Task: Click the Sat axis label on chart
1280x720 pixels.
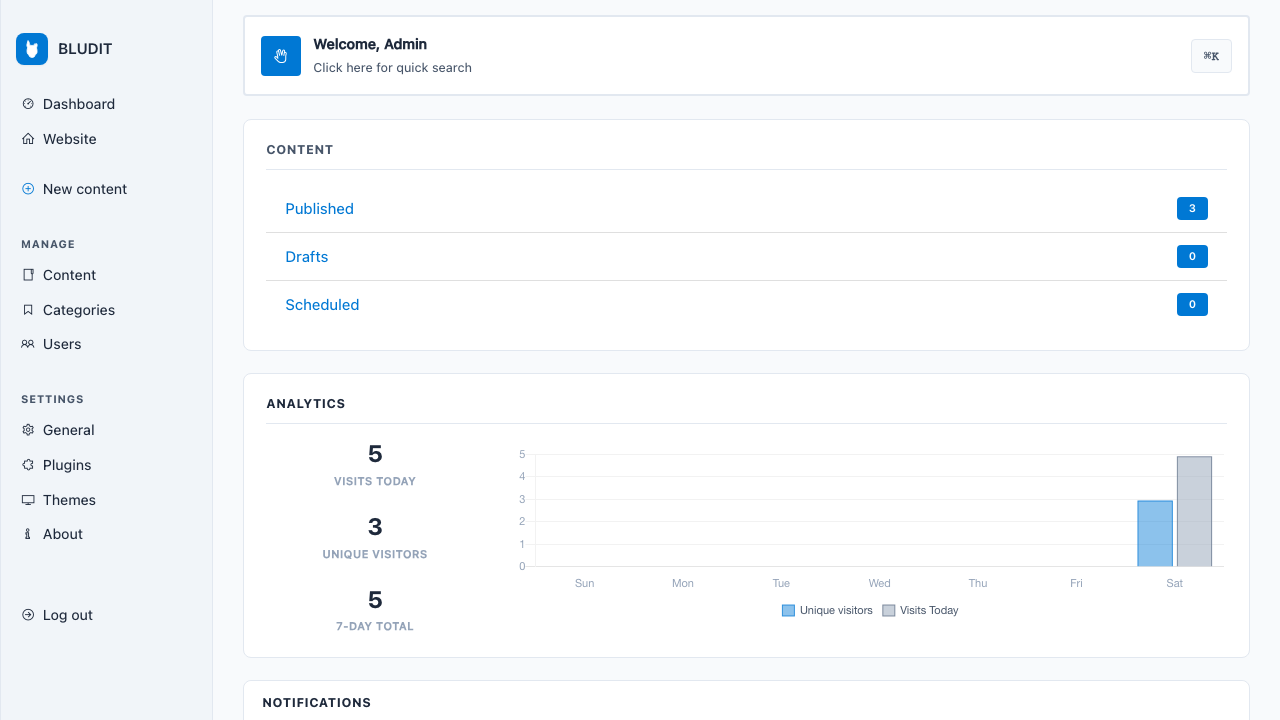Action: point(1174,583)
